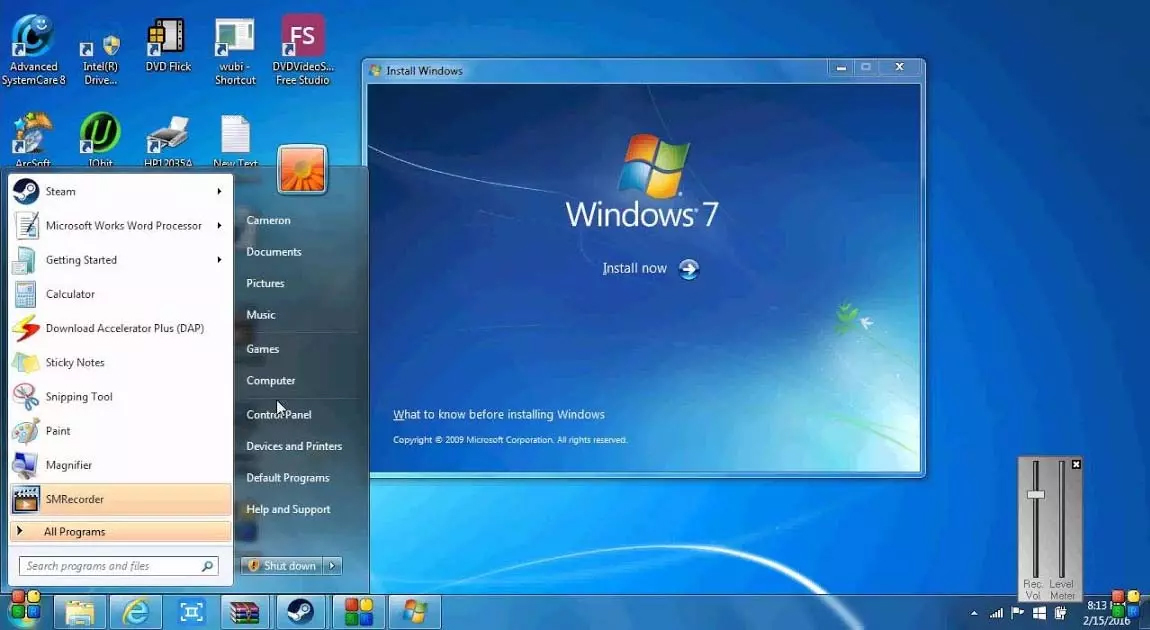The height and width of the screenshot is (630, 1150).
Task: Click the Rec. Vol slider handle
Action: 1036,495
